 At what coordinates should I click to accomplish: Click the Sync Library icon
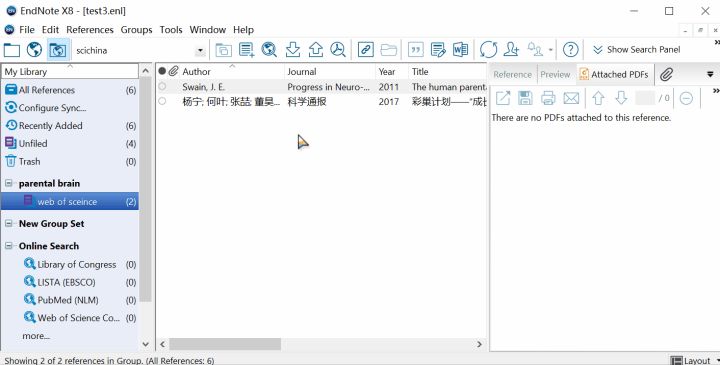(488, 50)
